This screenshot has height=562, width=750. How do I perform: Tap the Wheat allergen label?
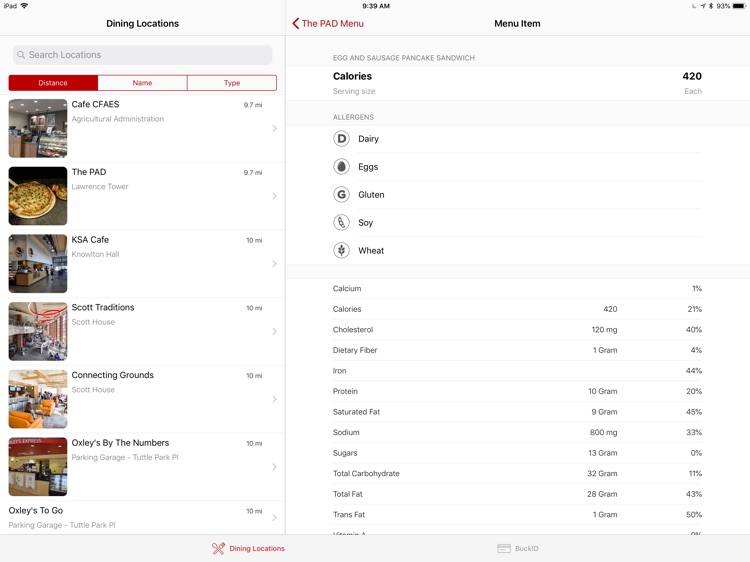point(371,251)
